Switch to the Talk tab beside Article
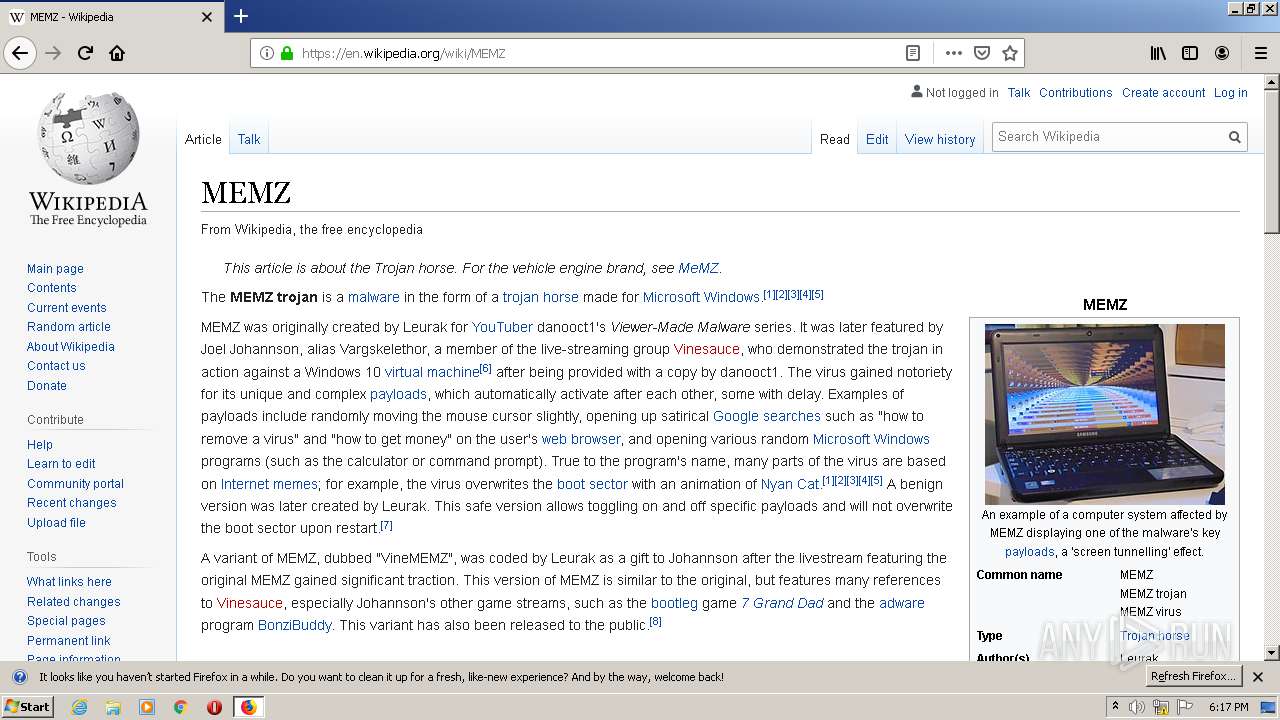This screenshot has width=1280, height=720. coord(249,139)
